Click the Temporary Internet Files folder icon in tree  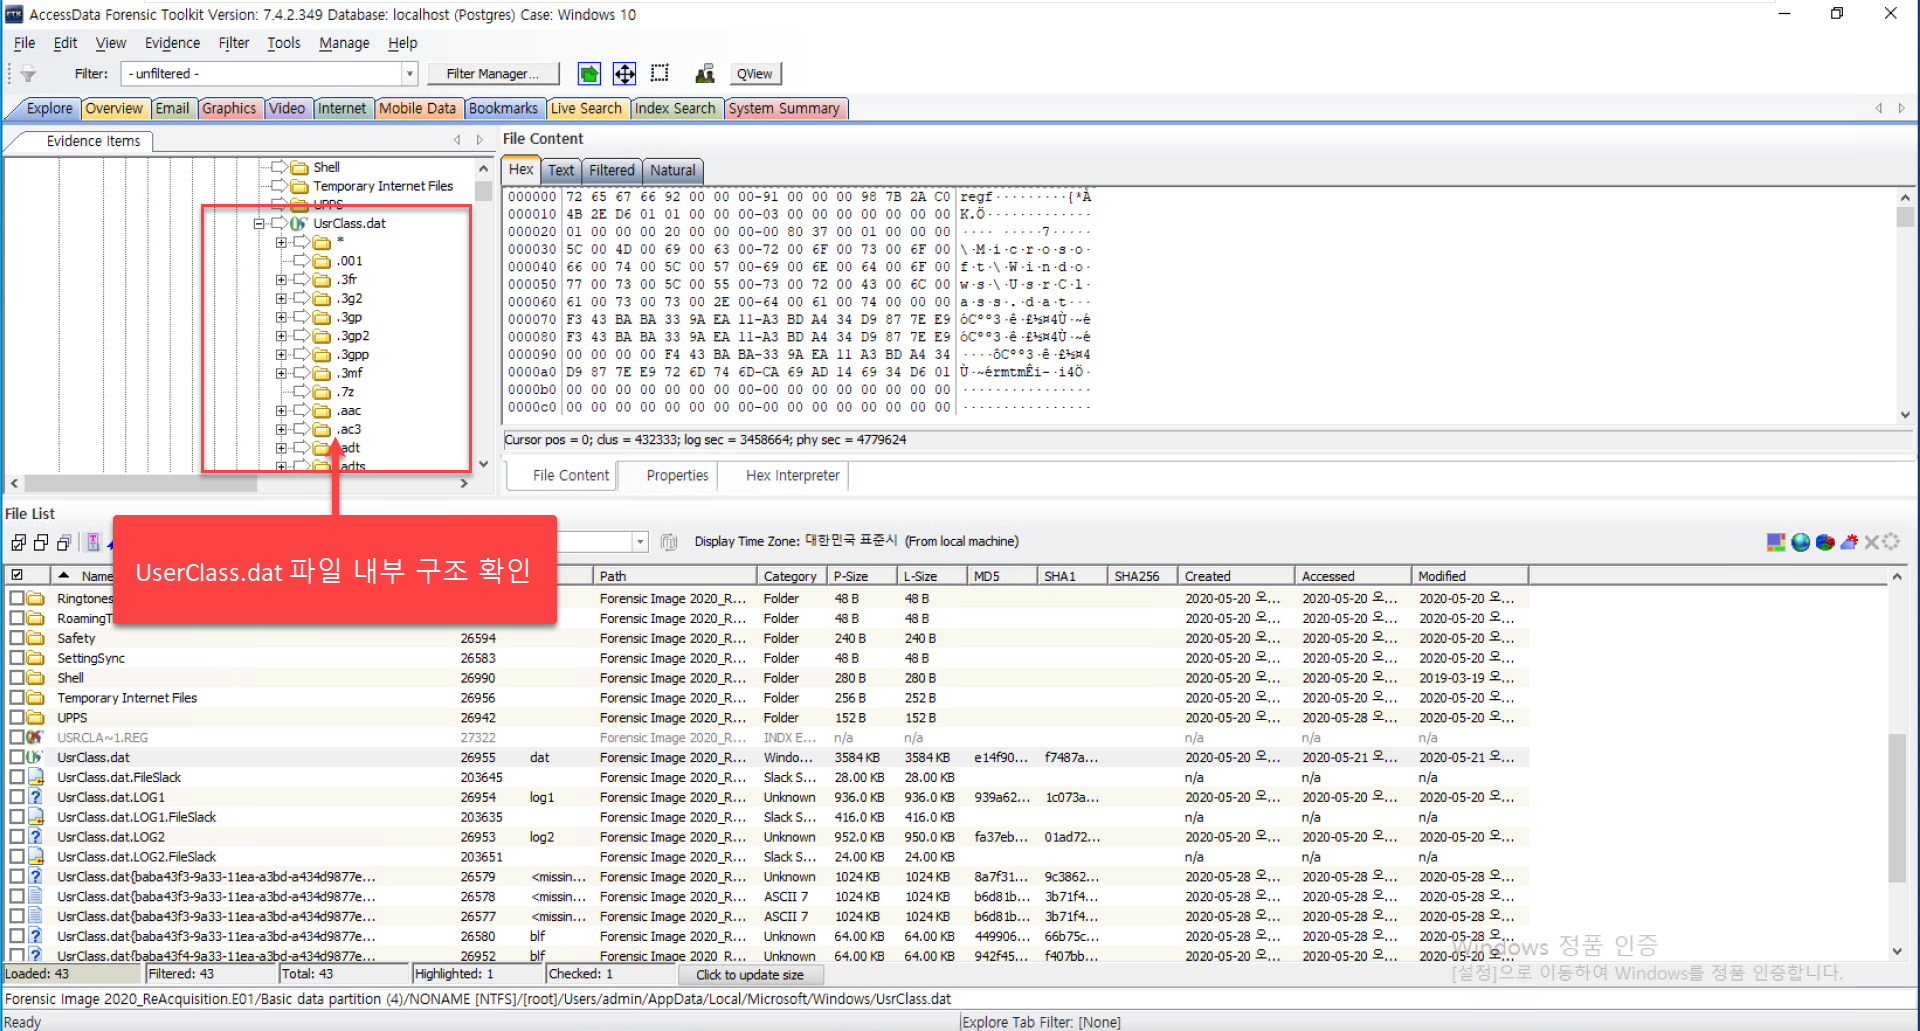[x=299, y=186]
